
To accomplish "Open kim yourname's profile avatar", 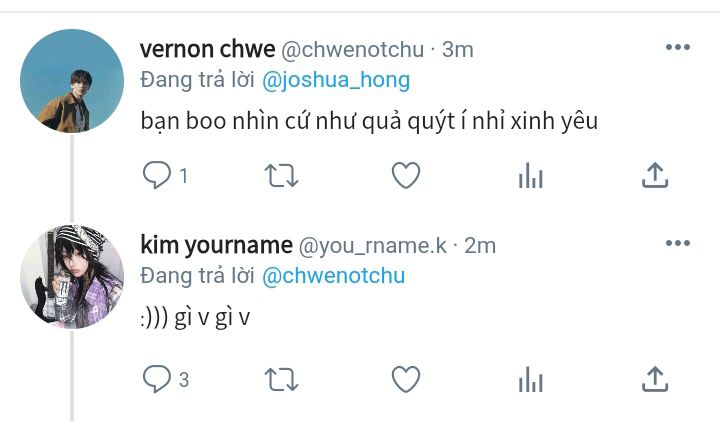I will (72, 277).
